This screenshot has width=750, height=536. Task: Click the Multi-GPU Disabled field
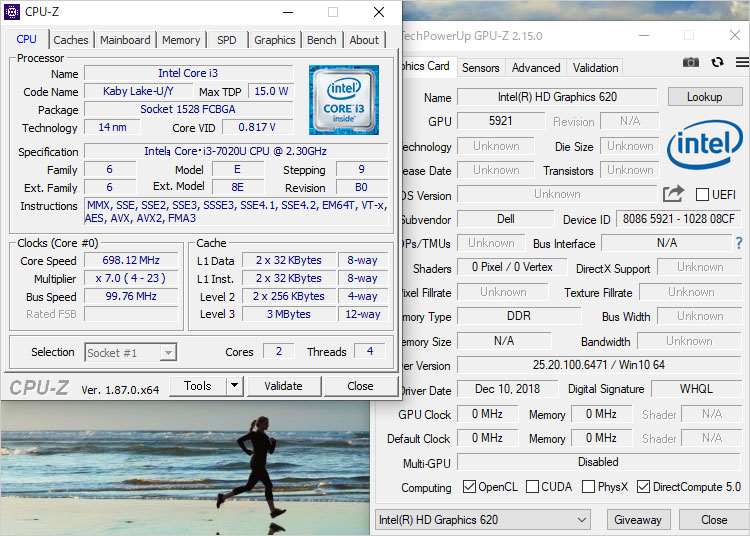click(x=599, y=462)
